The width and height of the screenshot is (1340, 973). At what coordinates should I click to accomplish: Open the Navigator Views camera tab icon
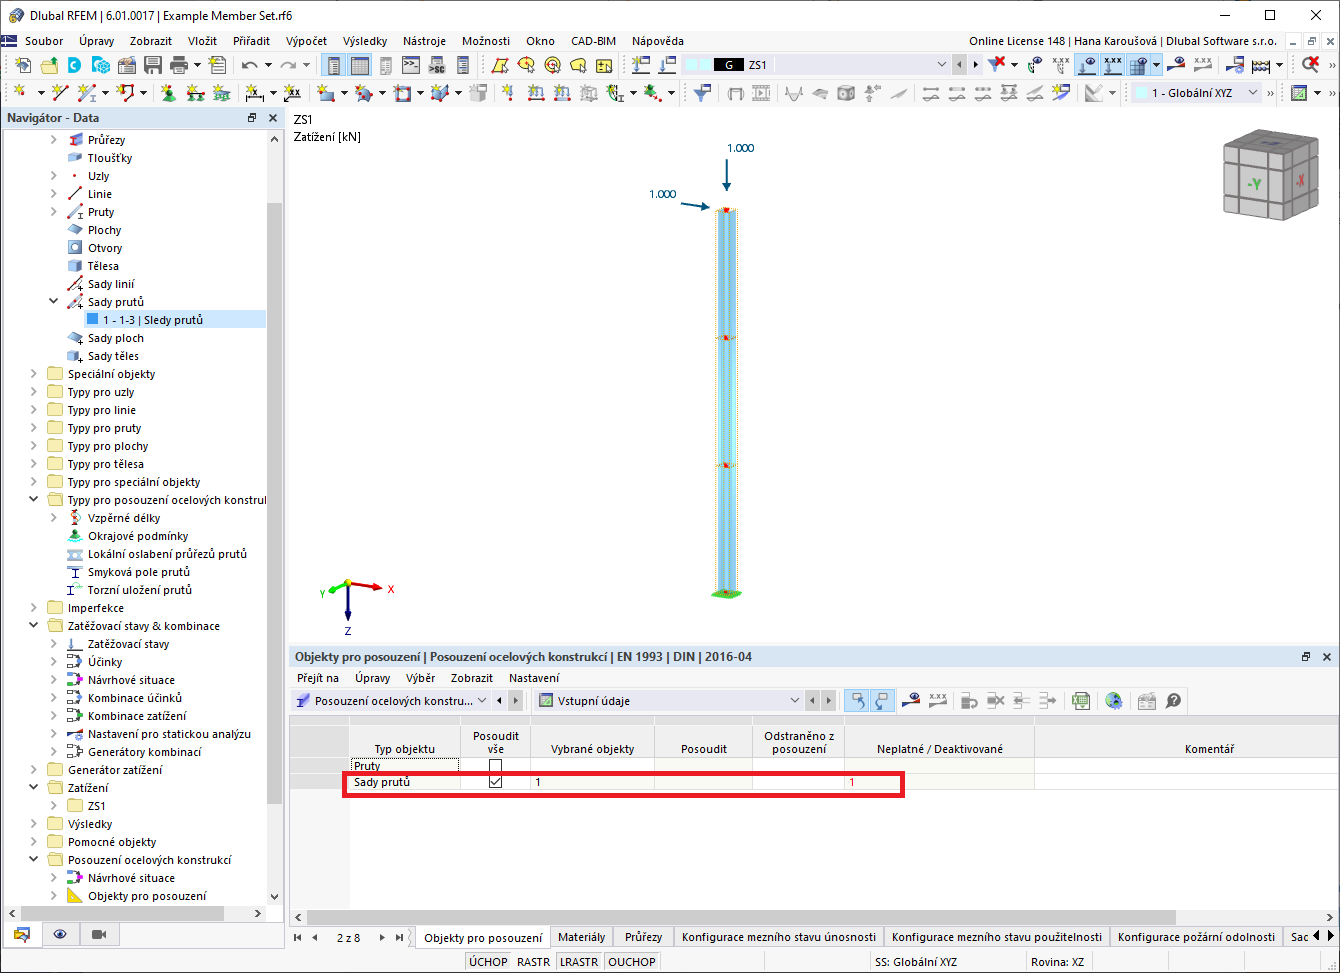[x=99, y=934]
